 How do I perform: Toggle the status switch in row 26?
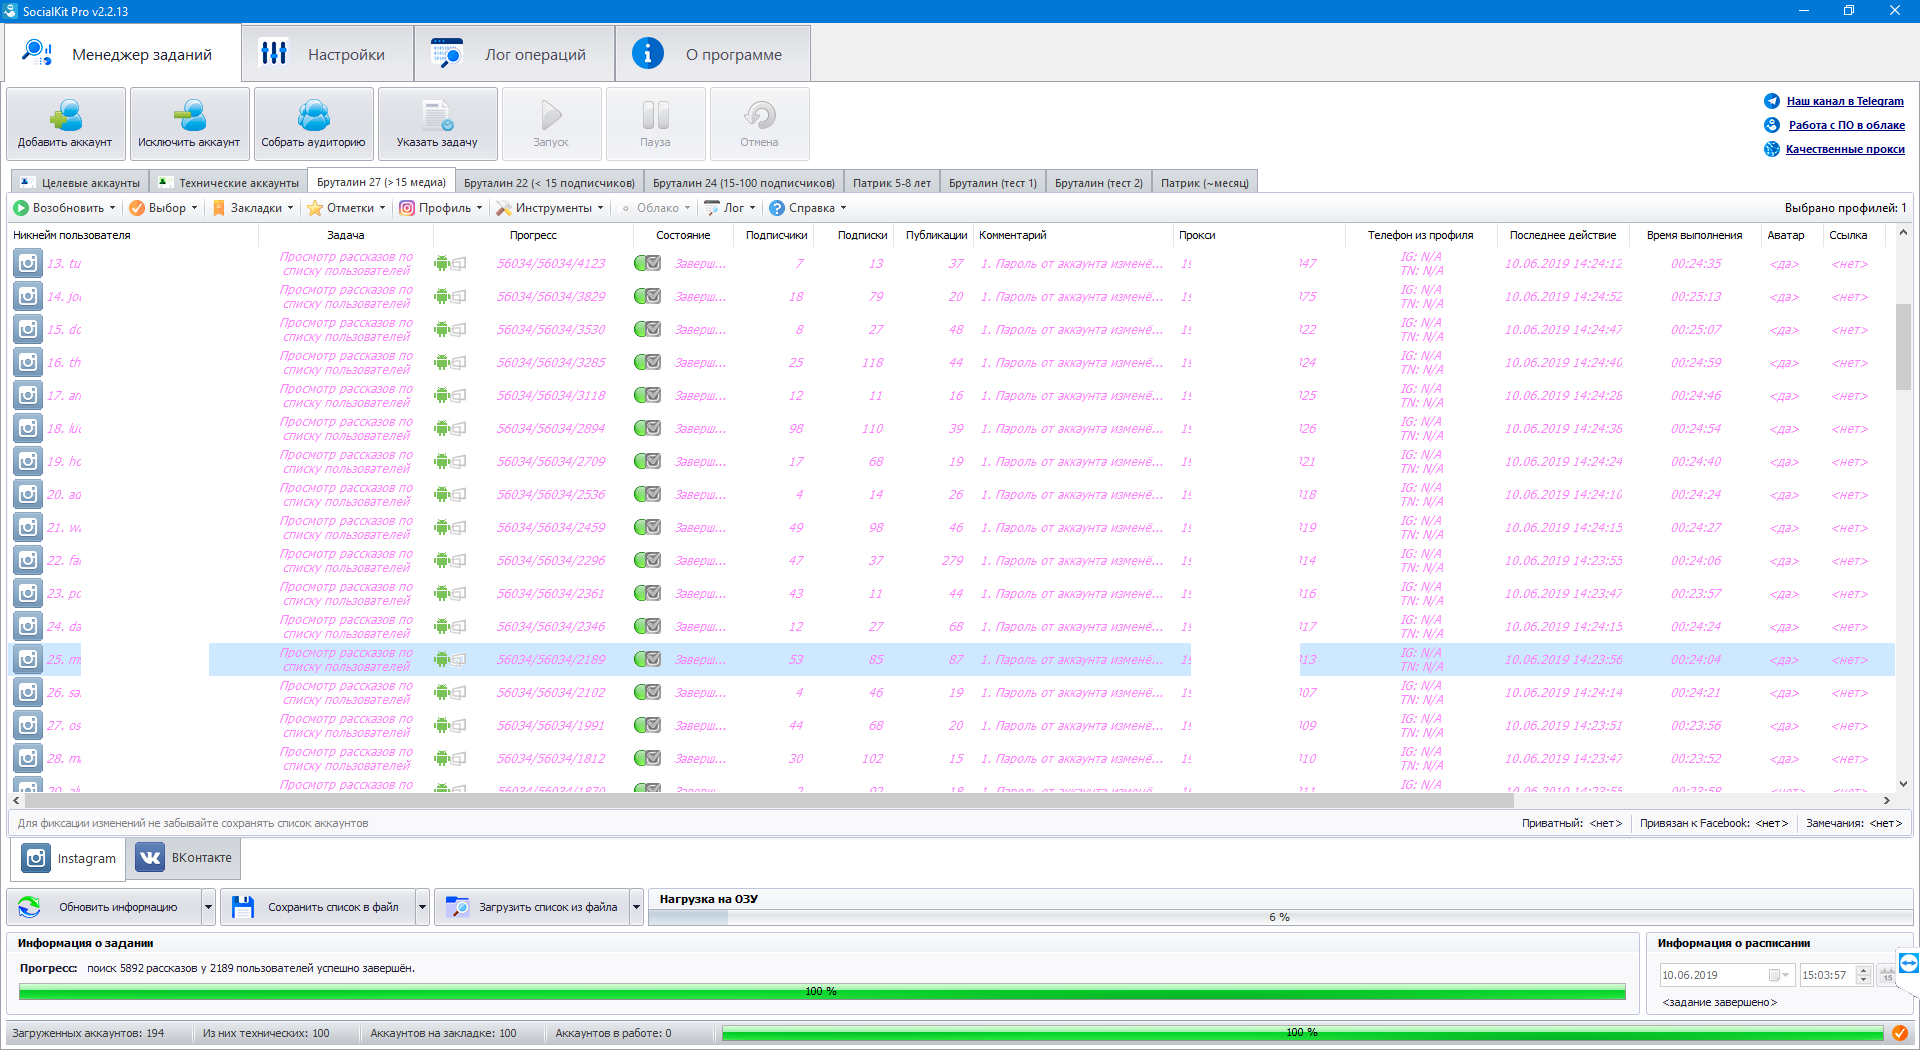coord(648,692)
